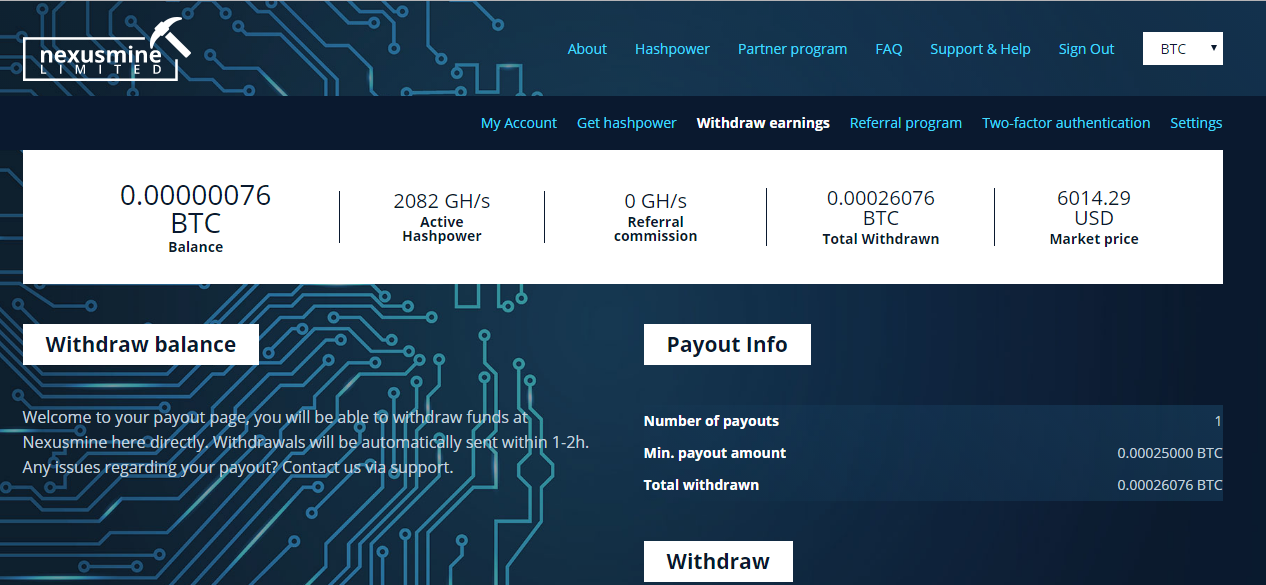1266x585 pixels.
Task: Click the Total withdrawn label in Payout Info
Action: (701, 485)
